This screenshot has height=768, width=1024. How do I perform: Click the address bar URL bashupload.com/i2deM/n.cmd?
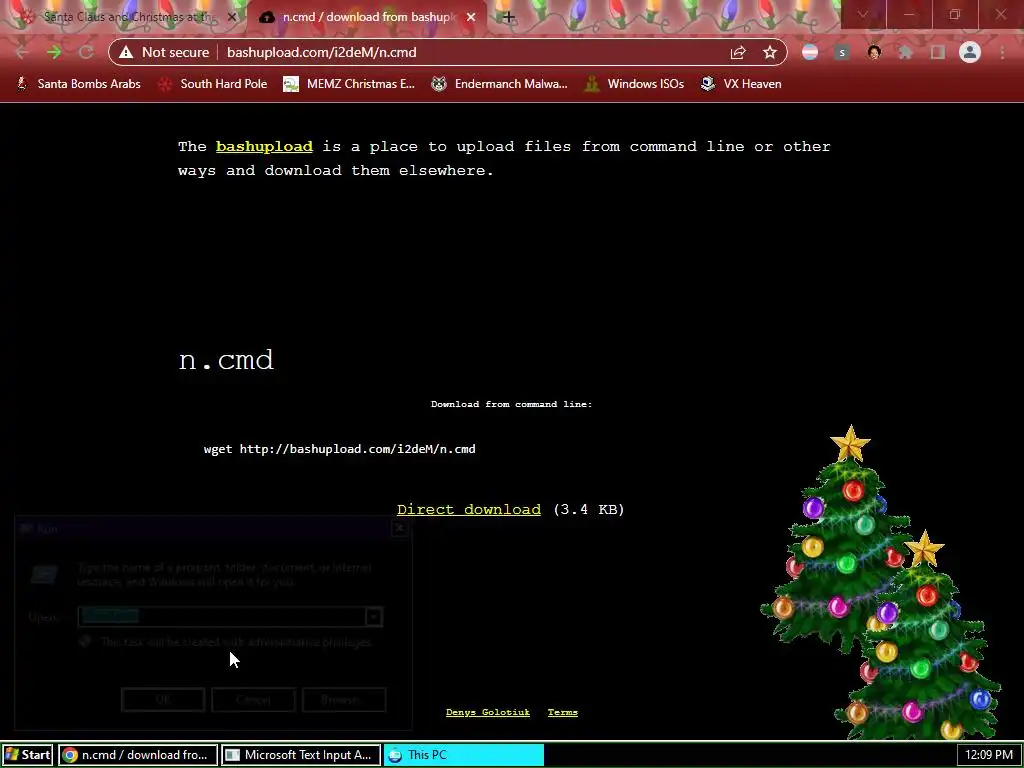coord(321,52)
